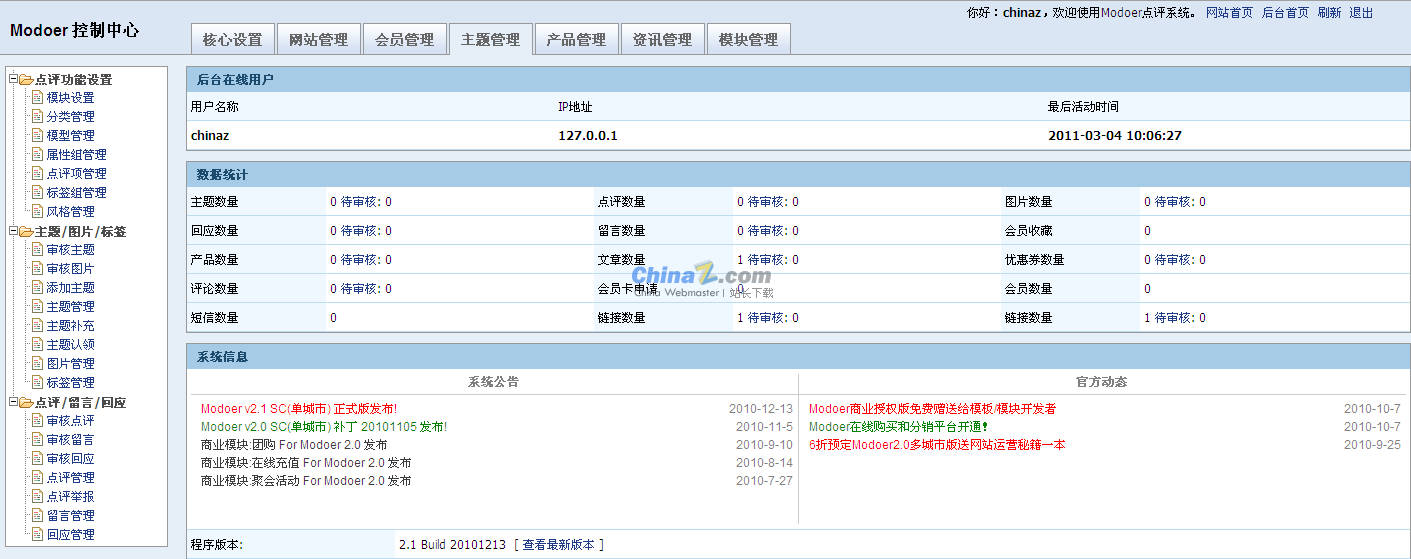
Task: Click the page icon beside 添加主题
Action: 38,288
